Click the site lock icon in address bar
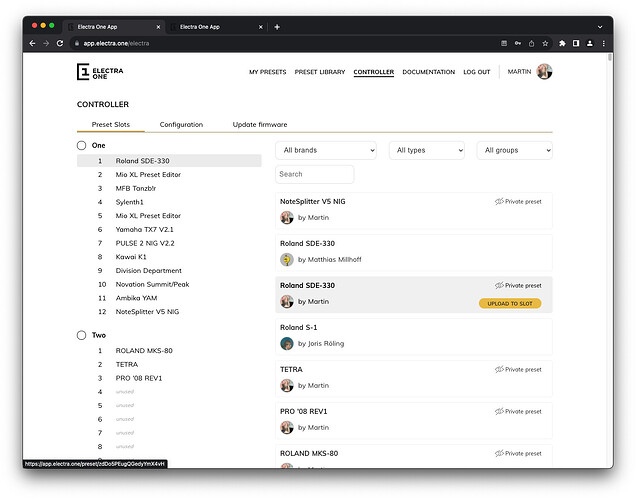The width and height of the screenshot is (637, 500). (x=77, y=43)
